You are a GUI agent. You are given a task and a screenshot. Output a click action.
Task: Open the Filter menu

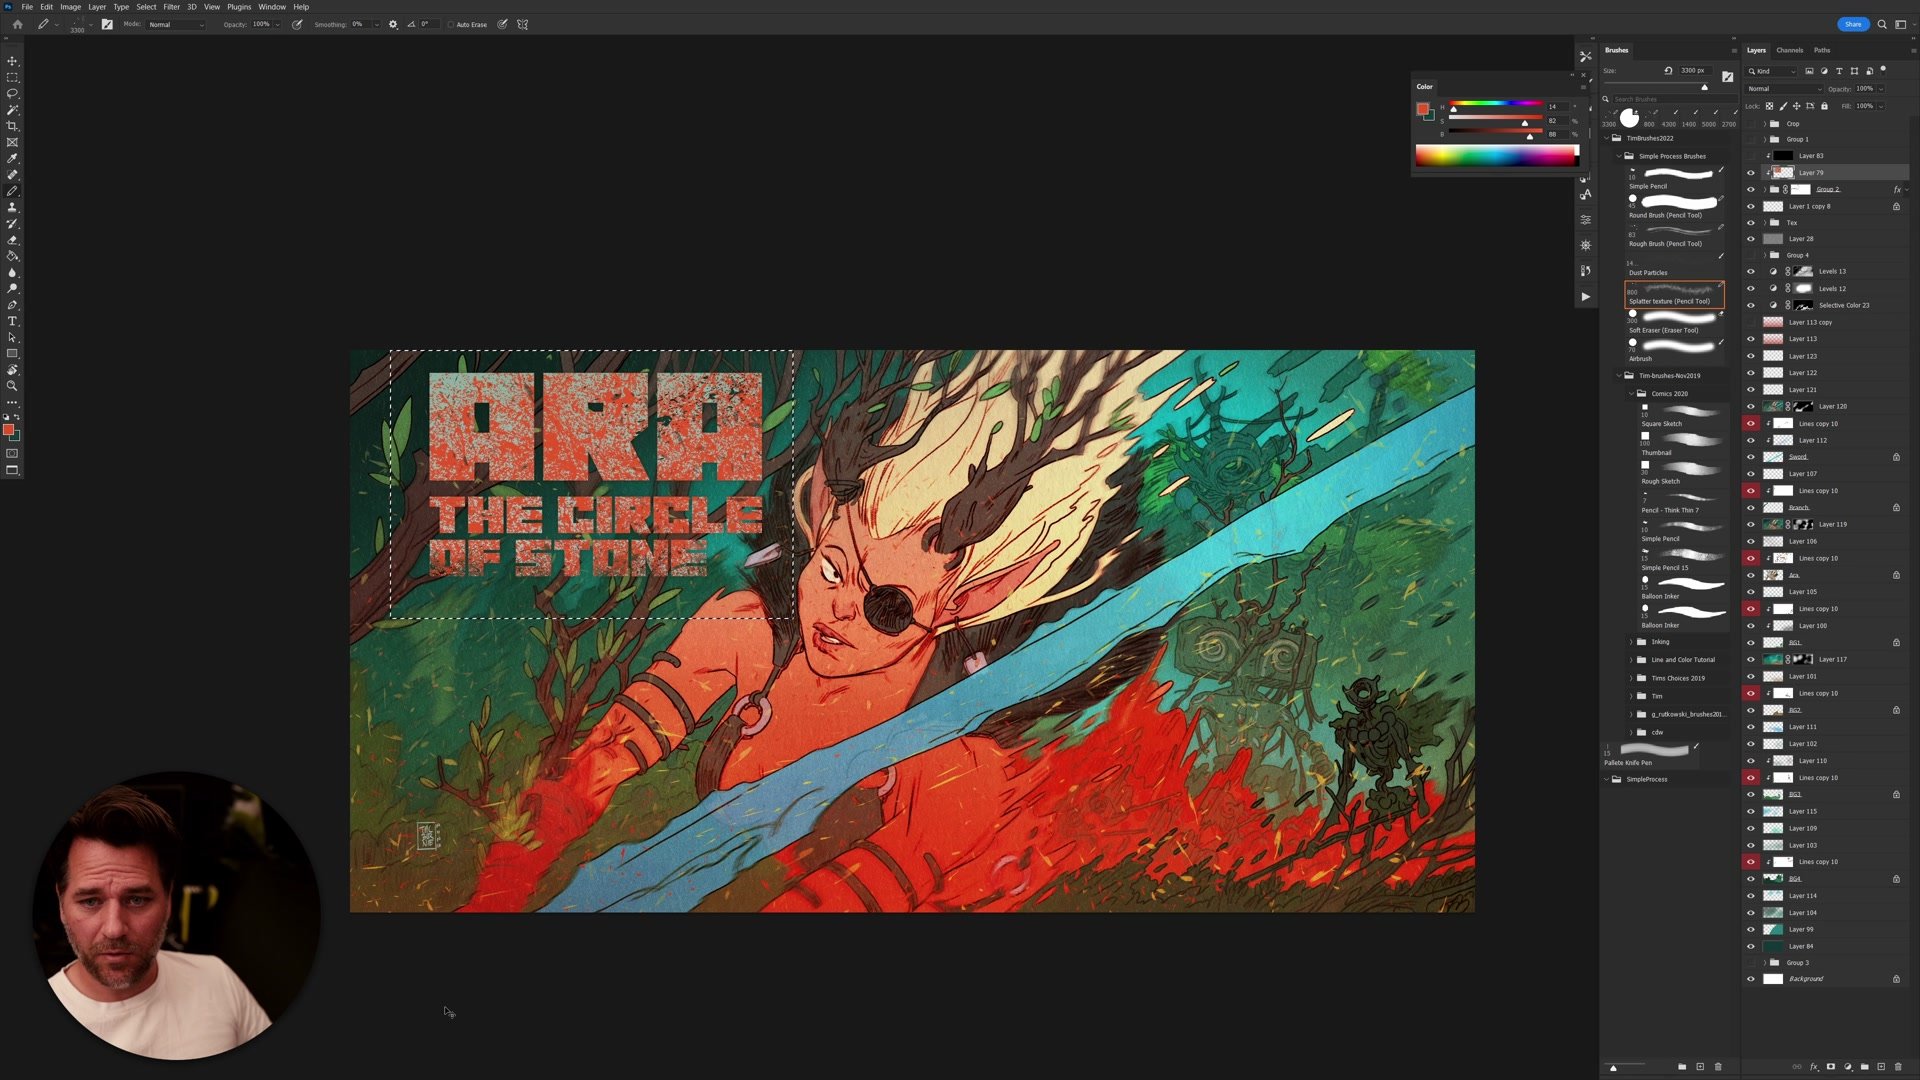click(x=170, y=6)
